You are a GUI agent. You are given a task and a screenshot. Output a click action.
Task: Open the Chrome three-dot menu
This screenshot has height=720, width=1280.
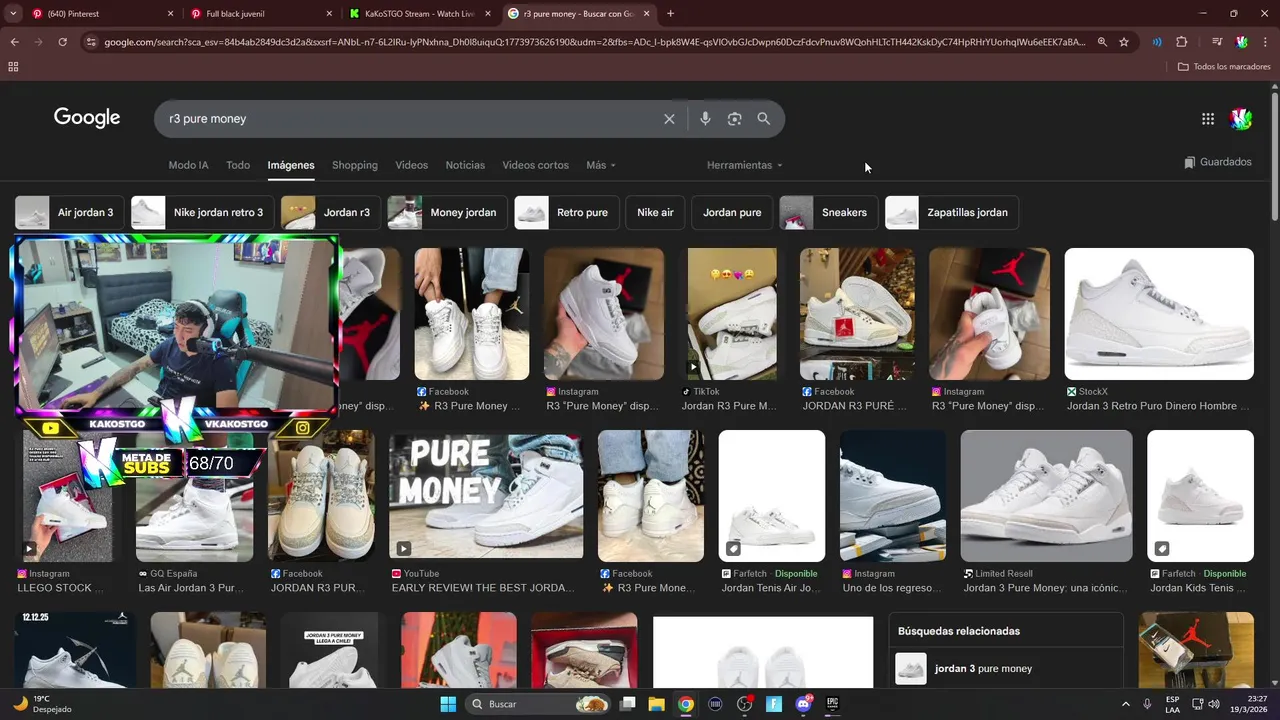[1265, 42]
